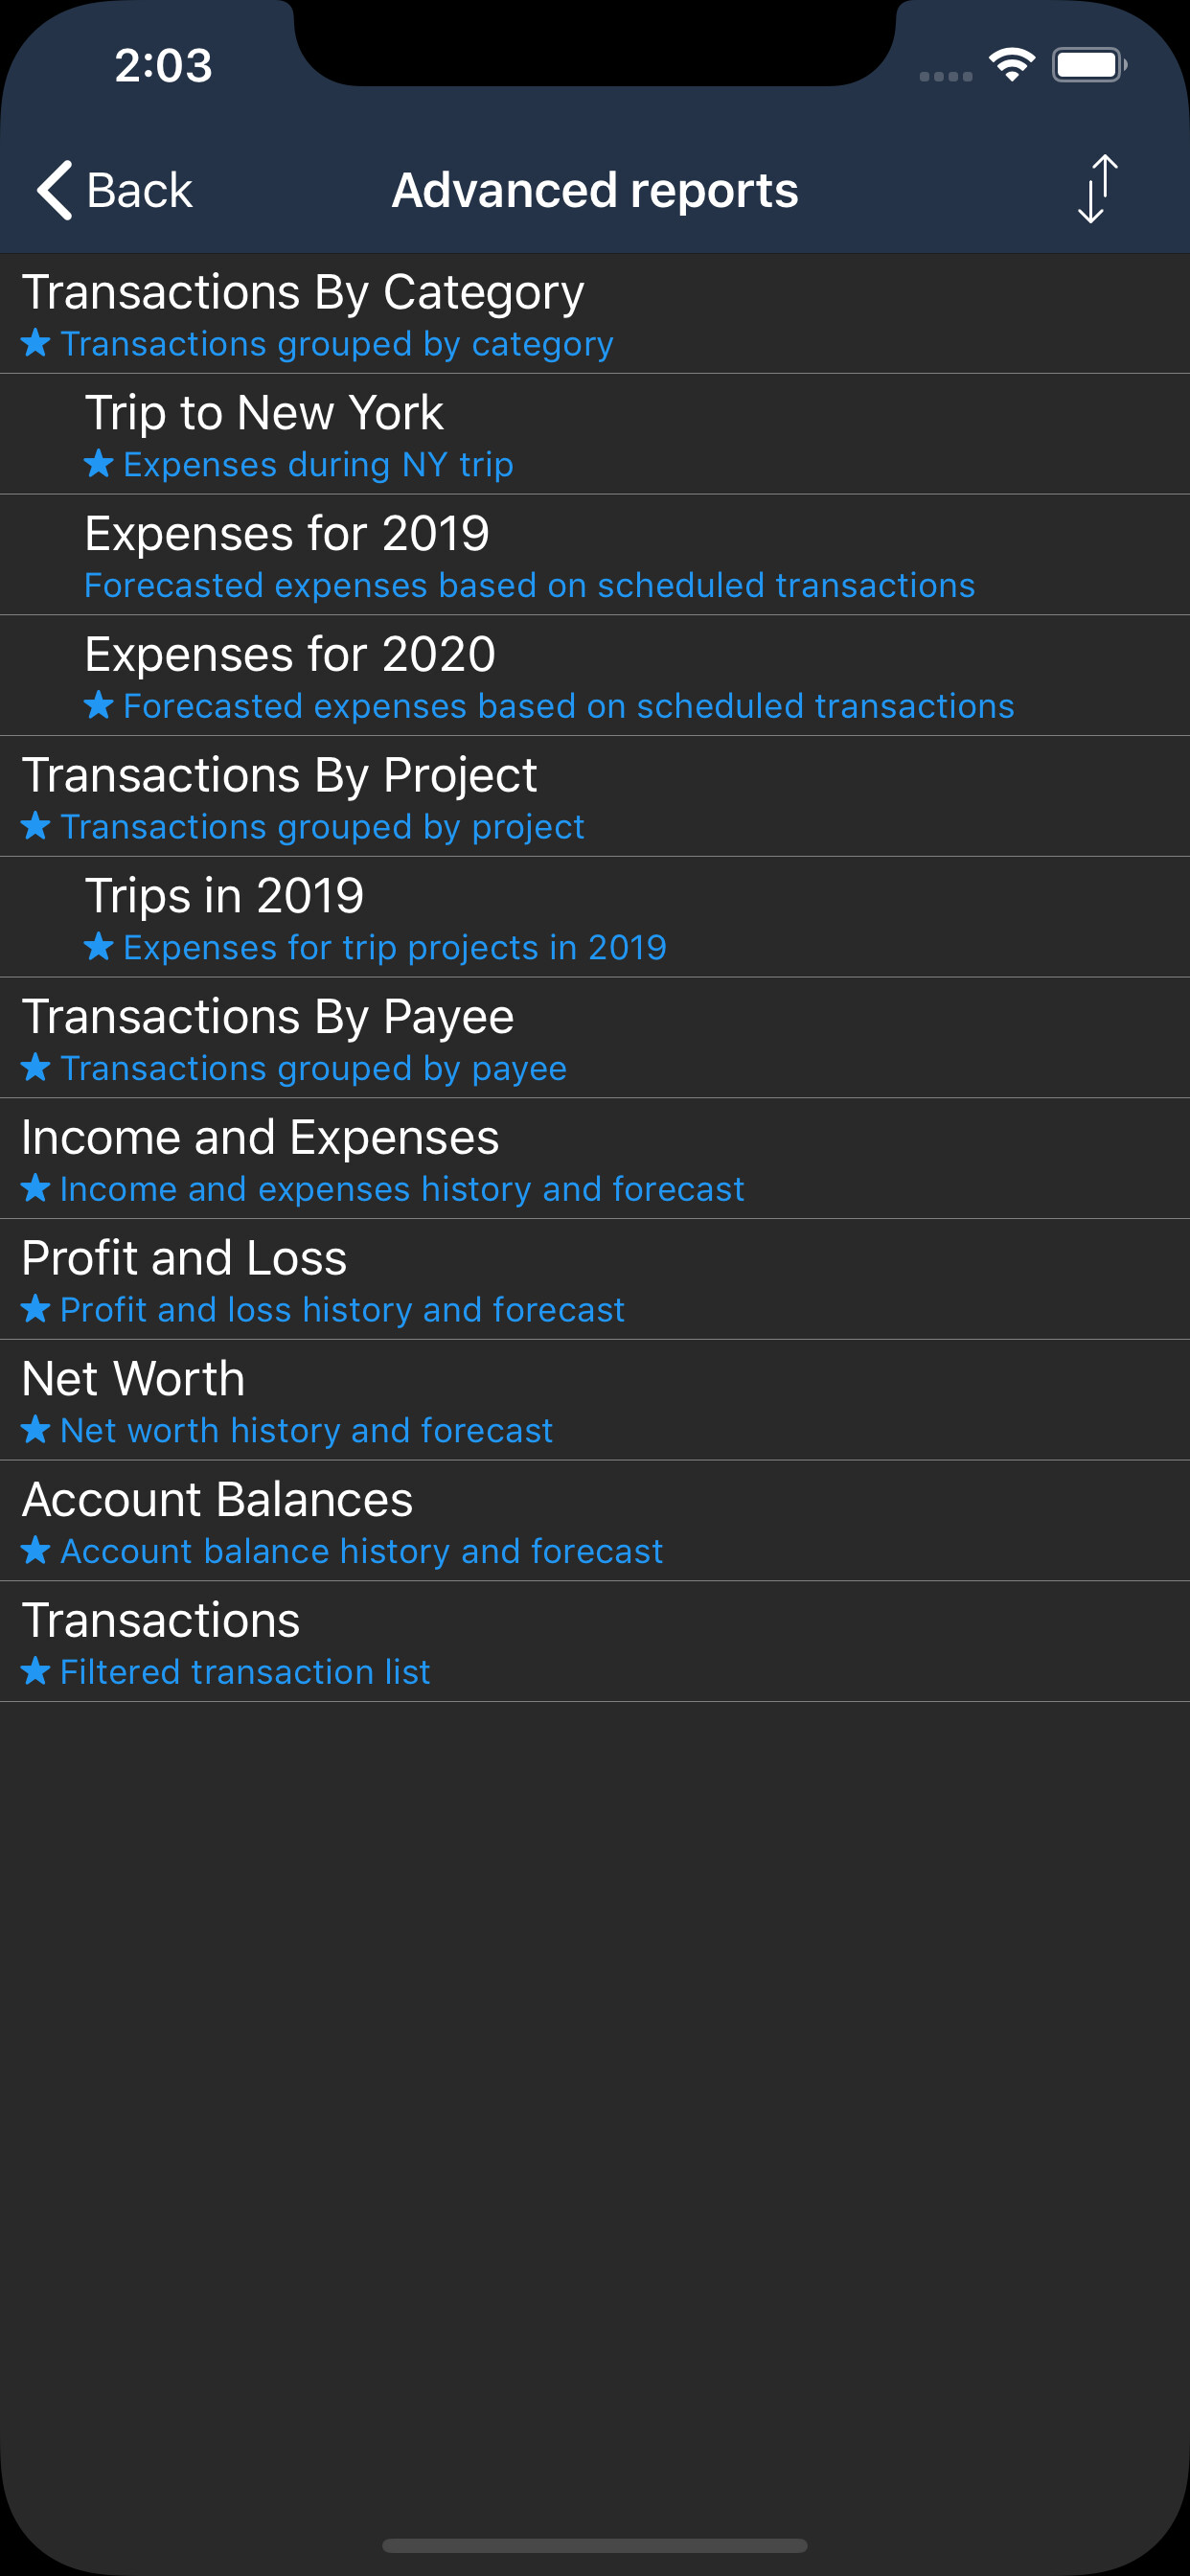This screenshot has height=2576, width=1190.
Task: Tap Transactions By Project report title
Action: click(280, 777)
